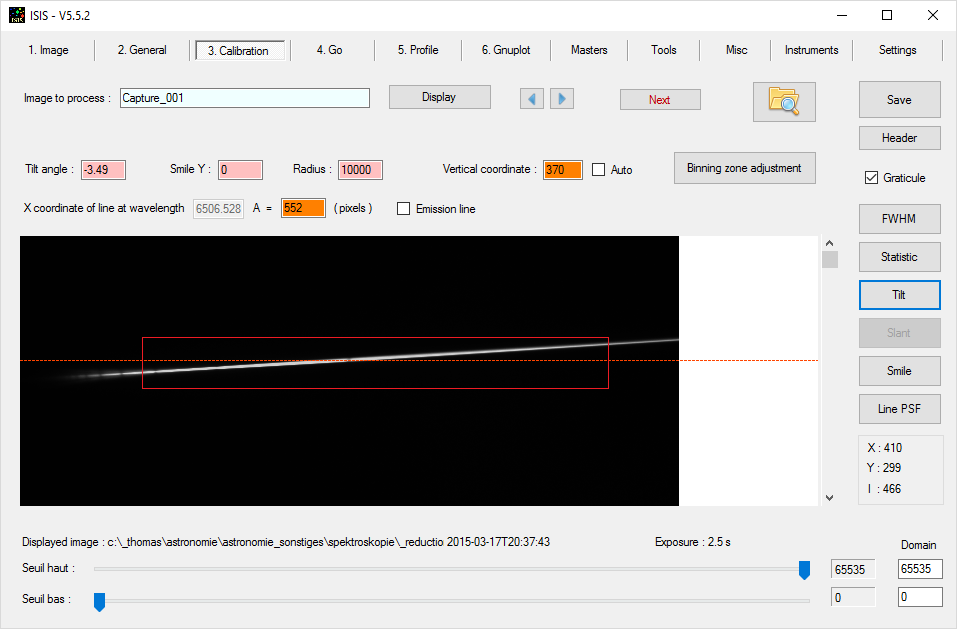Image resolution: width=957 pixels, height=629 pixels.
Task: Open the Masters tab
Action: [x=589, y=50]
